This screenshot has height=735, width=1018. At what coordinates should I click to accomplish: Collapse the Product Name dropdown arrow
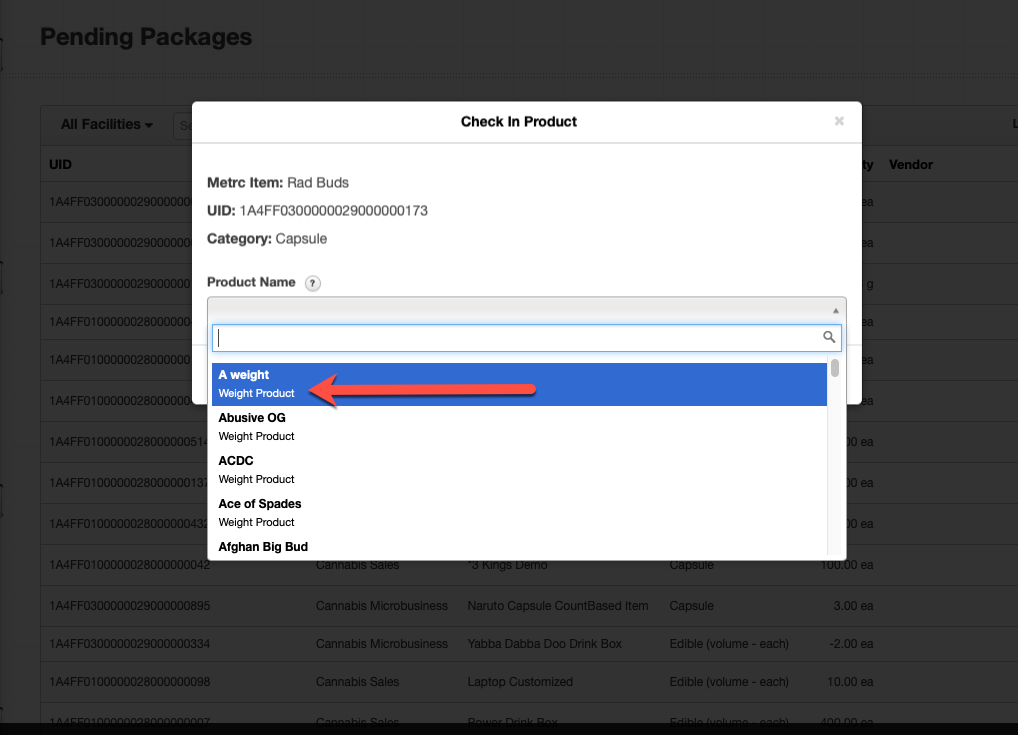tap(836, 310)
